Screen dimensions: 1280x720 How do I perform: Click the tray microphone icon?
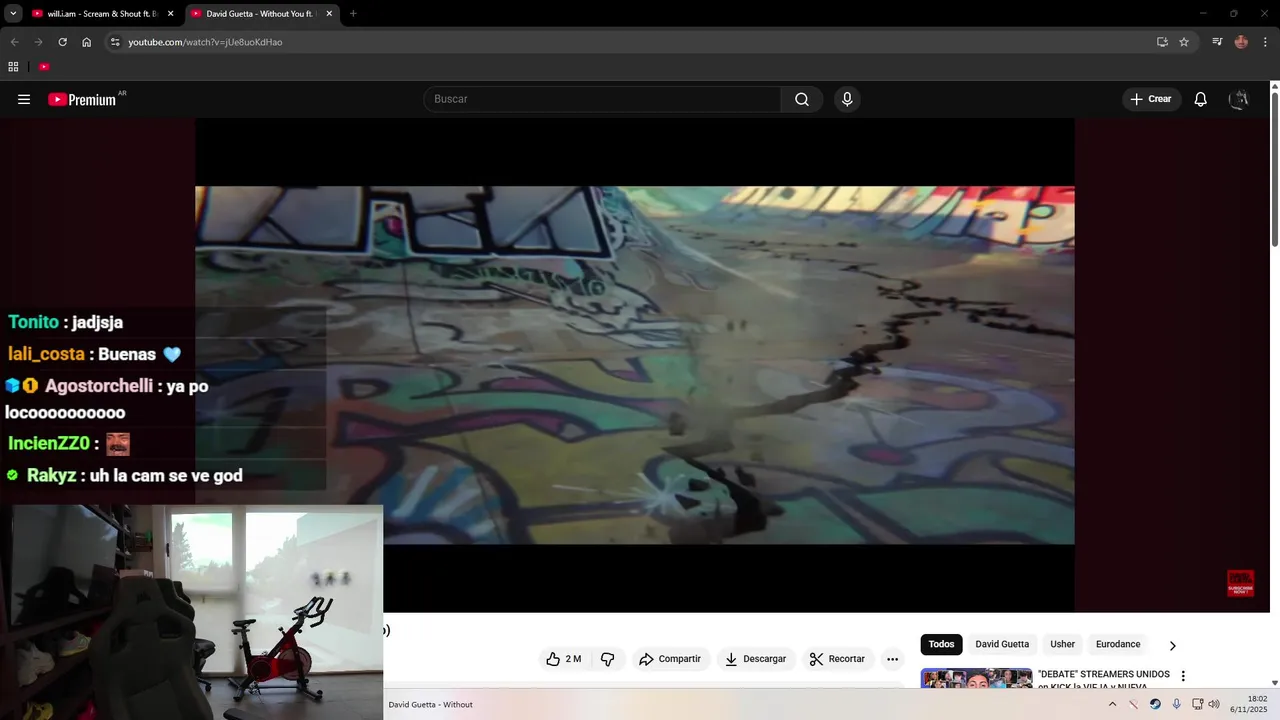[x=1176, y=704]
